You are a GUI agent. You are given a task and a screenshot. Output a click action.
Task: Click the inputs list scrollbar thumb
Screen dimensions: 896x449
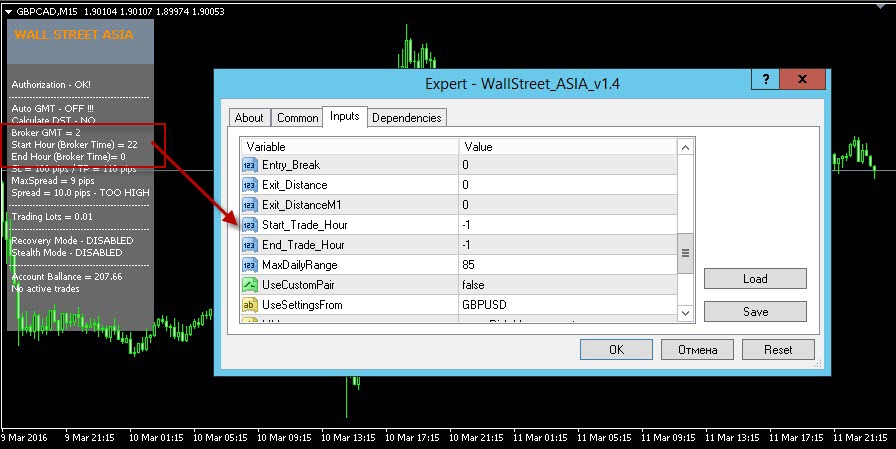pos(685,253)
